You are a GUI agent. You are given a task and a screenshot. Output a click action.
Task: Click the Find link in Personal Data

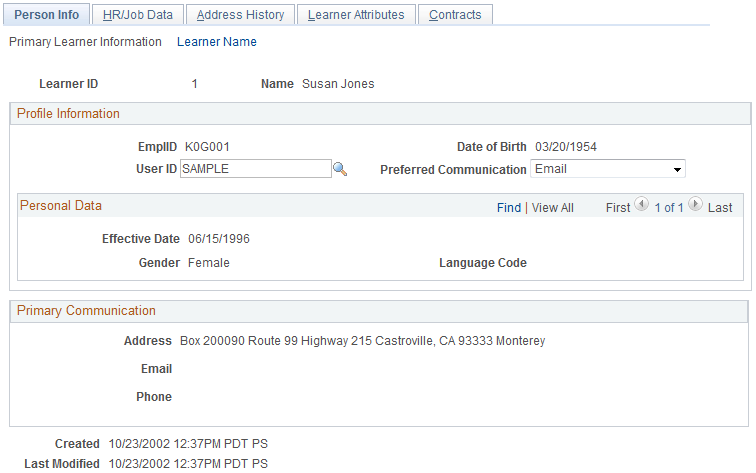[x=509, y=208]
